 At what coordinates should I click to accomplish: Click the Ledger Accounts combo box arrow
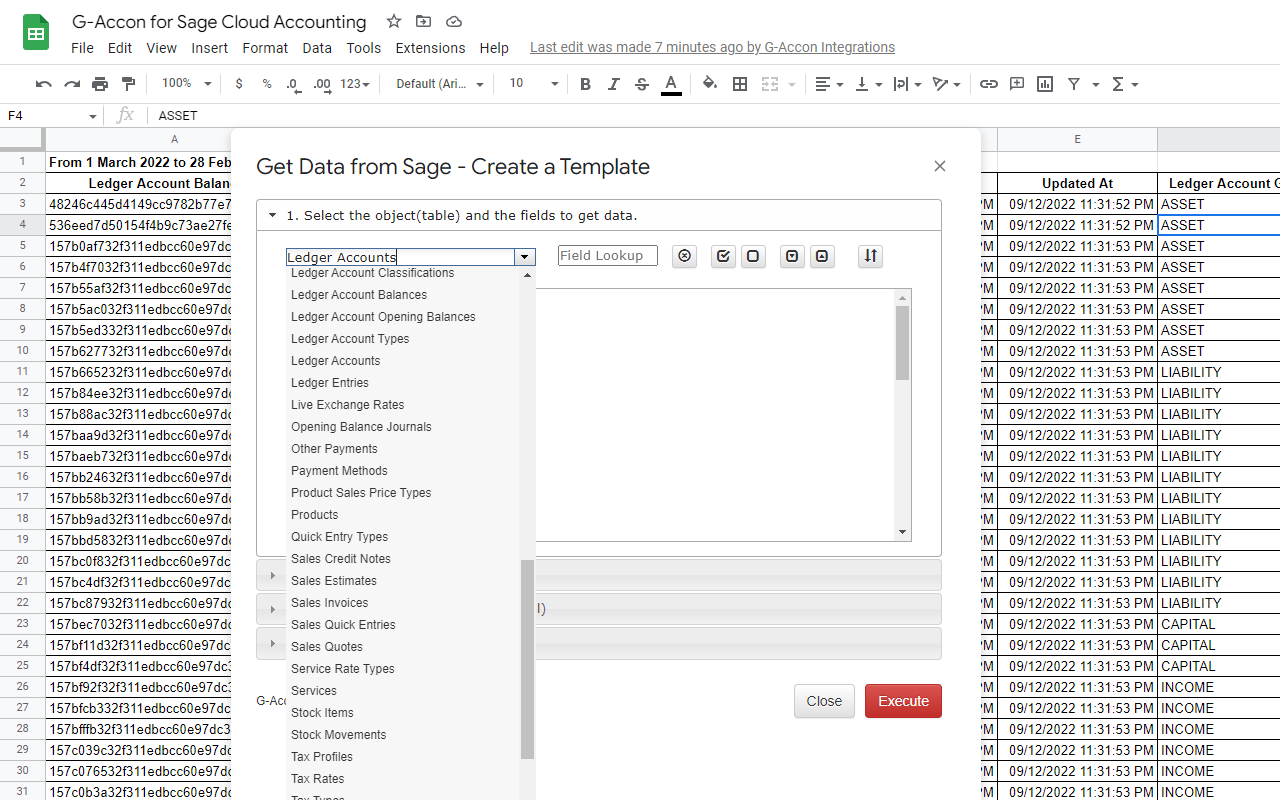click(525, 257)
